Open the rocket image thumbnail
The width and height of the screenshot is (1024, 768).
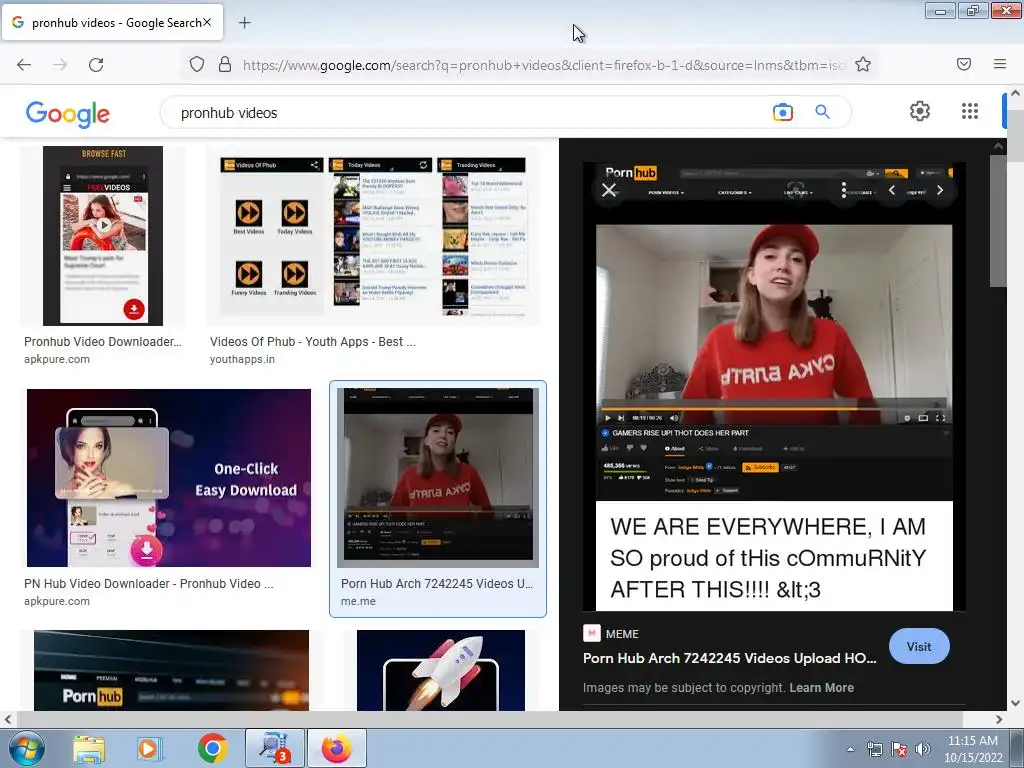click(x=441, y=670)
